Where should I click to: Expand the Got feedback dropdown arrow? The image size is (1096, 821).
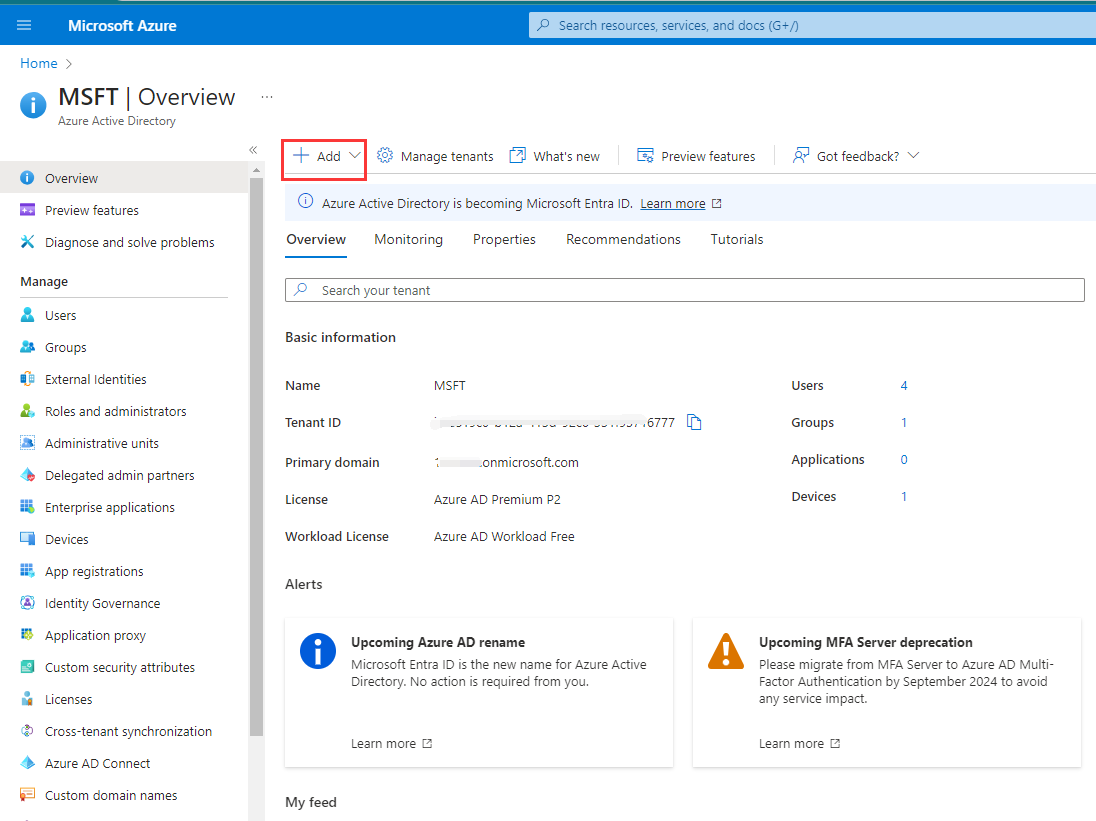tap(913, 155)
